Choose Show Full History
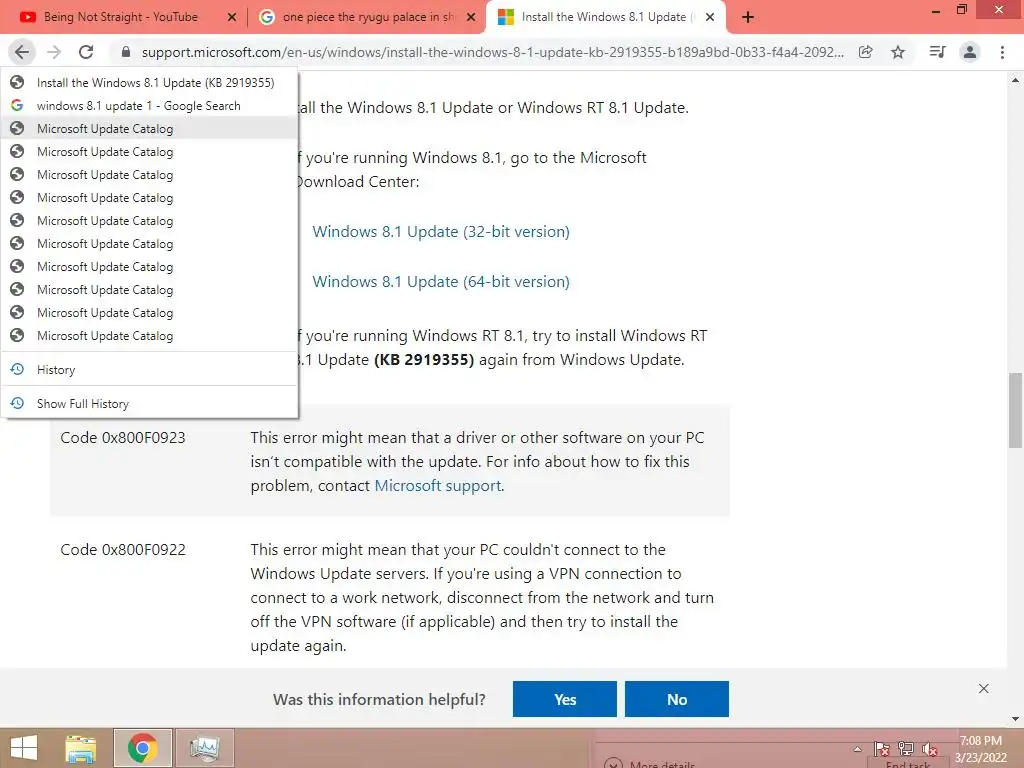 pos(150,404)
